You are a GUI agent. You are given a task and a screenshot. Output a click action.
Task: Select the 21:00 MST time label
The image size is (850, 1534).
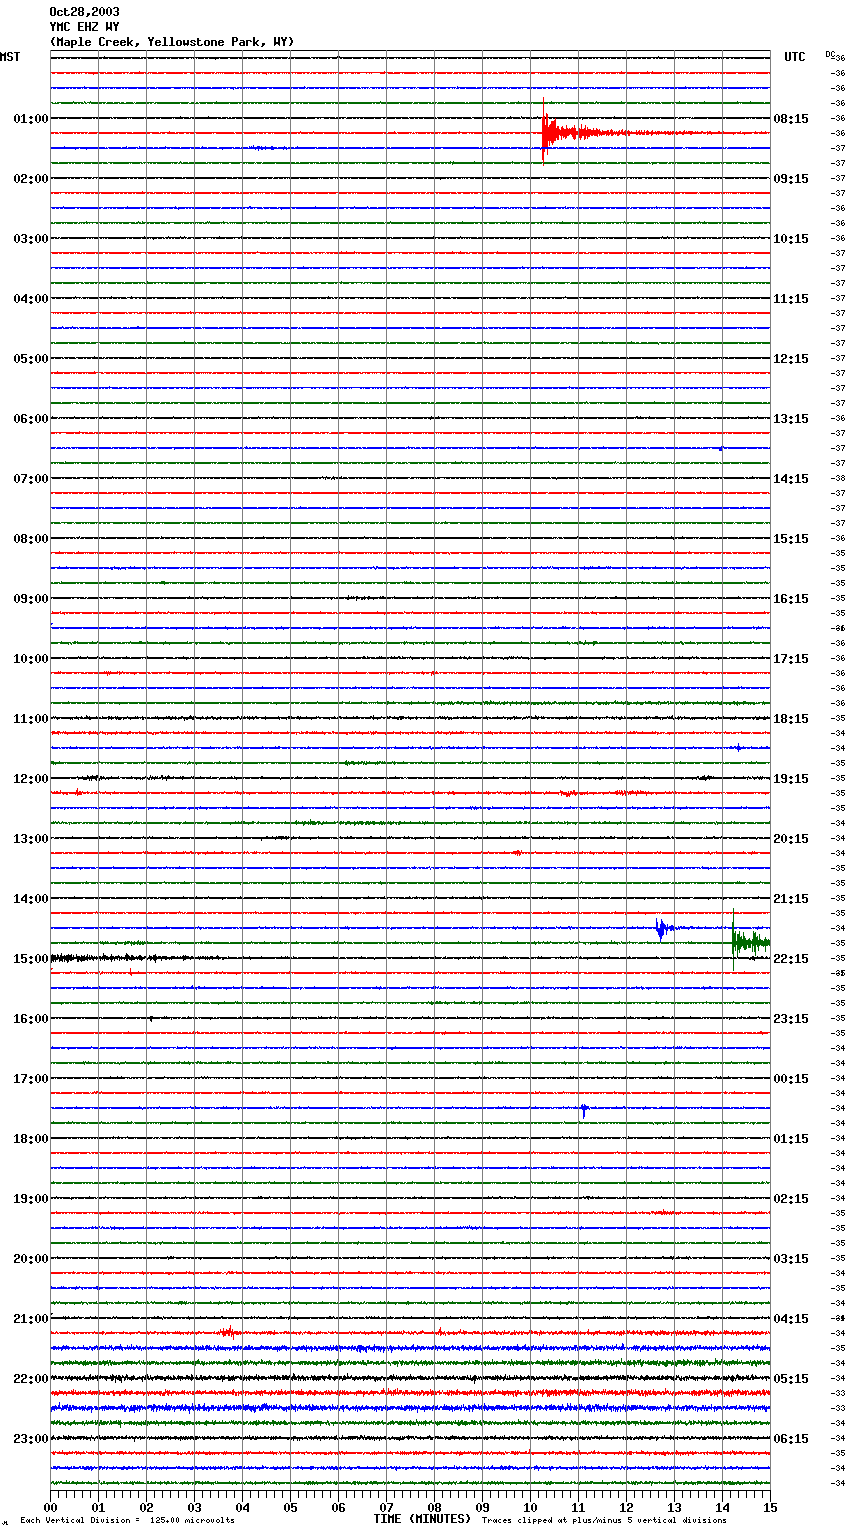coord(31,1319)
